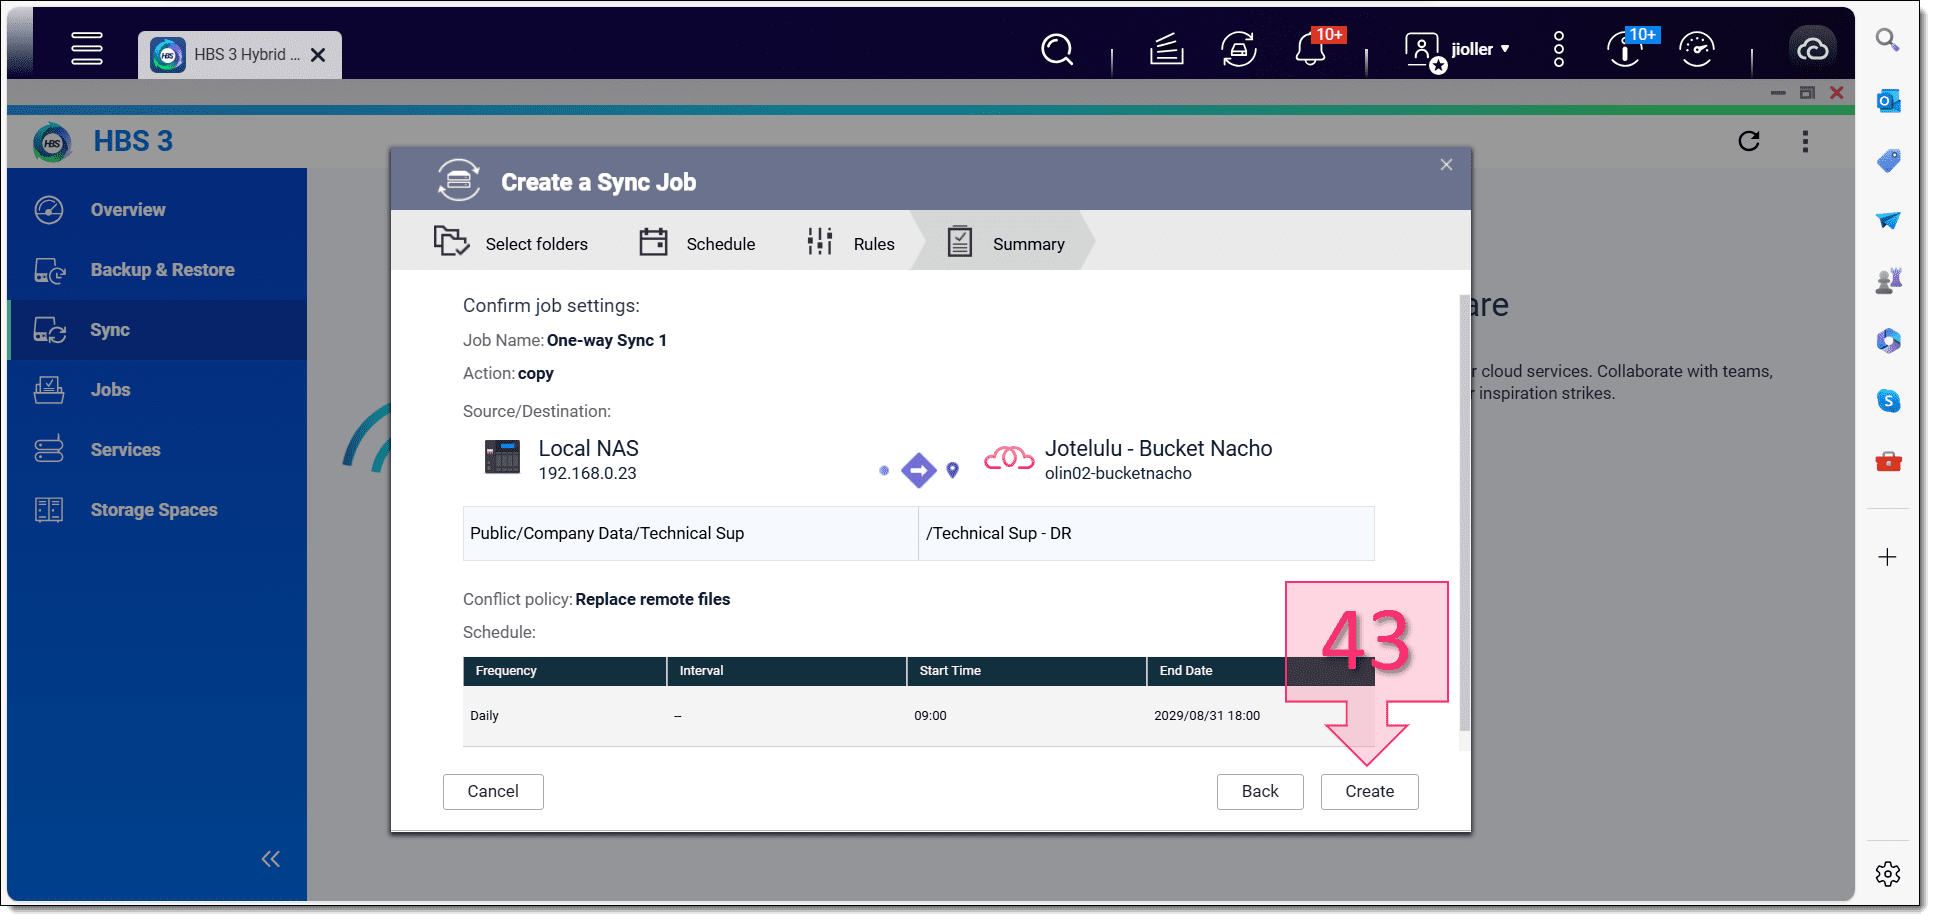Open the QTS main hamburger menu

point(87,48)
